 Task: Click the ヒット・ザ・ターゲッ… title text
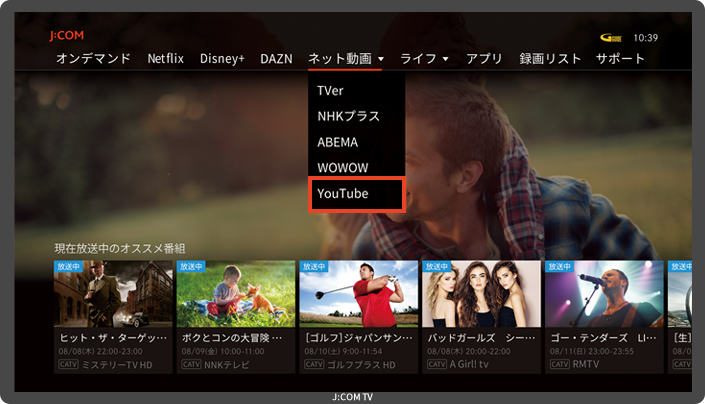pyautogui.click(x=113, y=338)
